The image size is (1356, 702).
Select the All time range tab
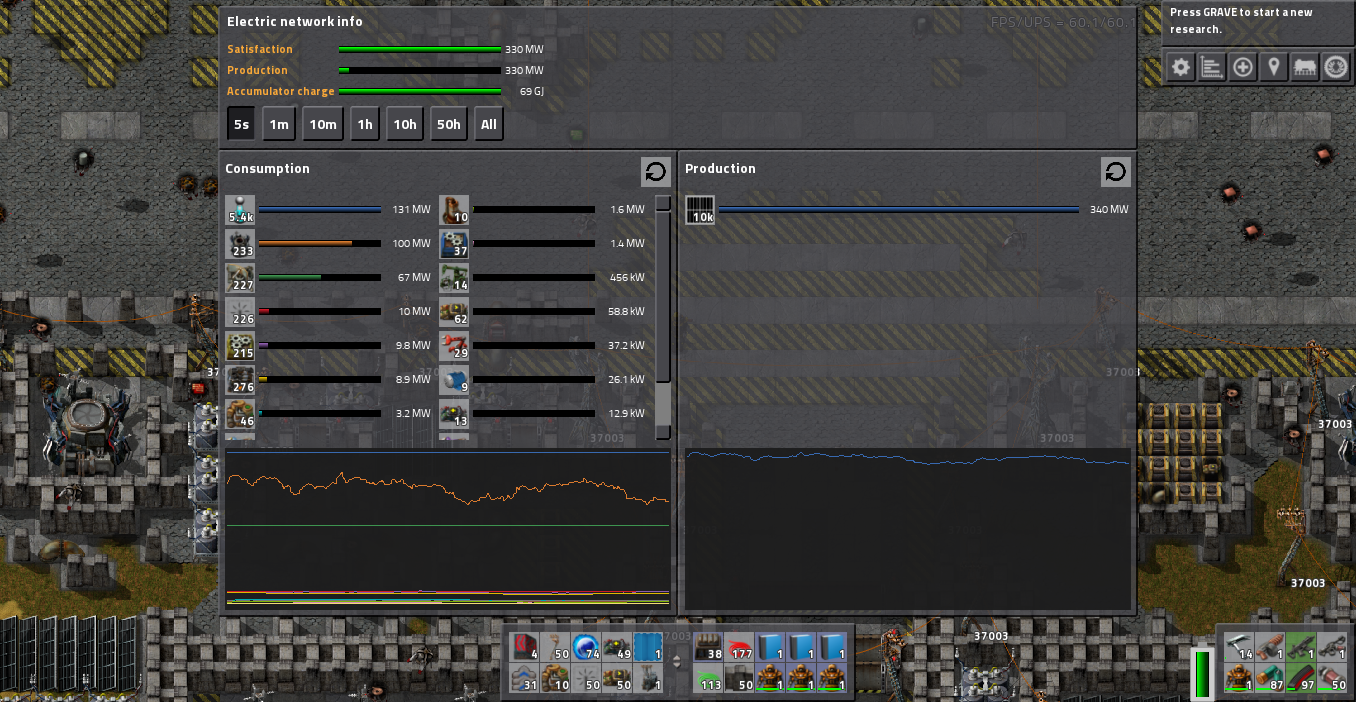coord(488,124)
